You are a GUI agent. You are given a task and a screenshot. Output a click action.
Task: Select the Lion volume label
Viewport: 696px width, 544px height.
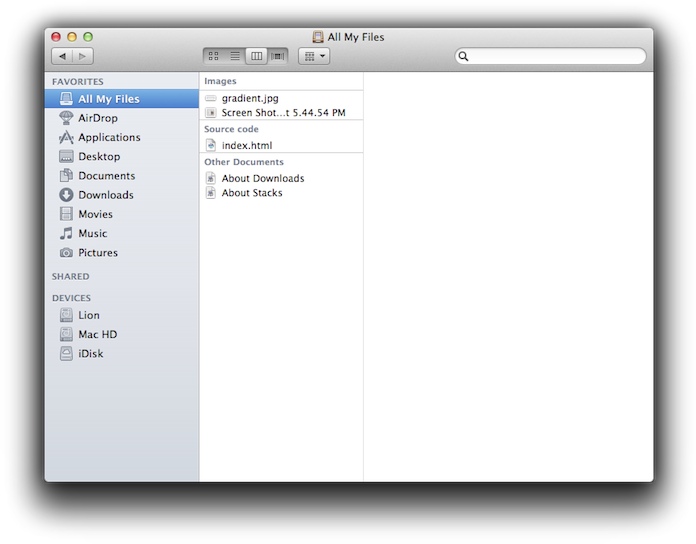89,315
